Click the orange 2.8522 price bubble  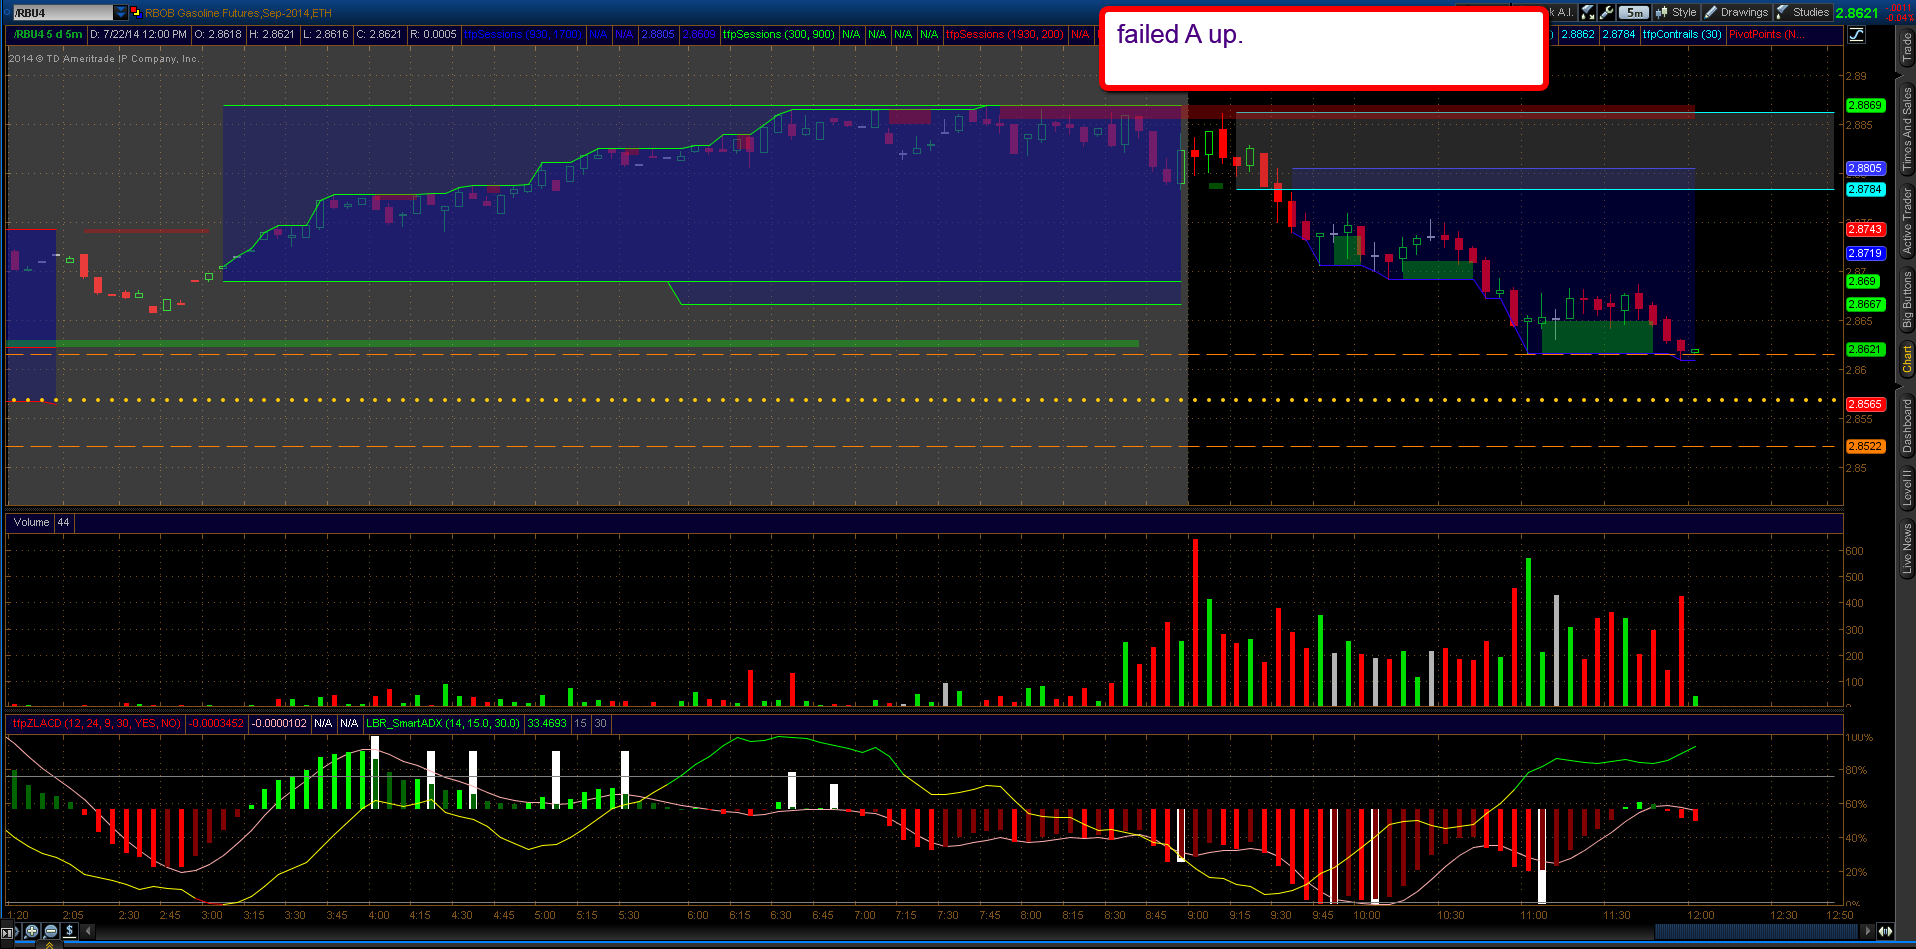(1864, 446)
